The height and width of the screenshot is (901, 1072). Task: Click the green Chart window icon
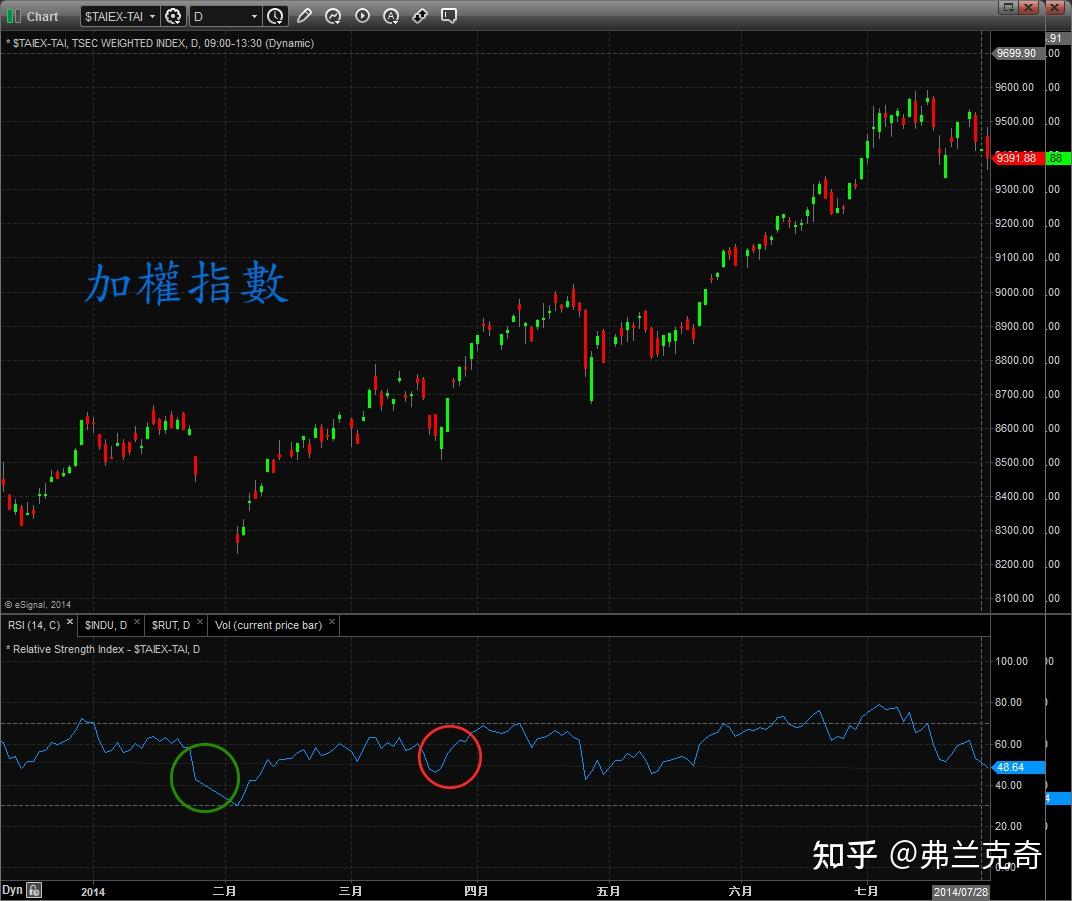point(14,16)
